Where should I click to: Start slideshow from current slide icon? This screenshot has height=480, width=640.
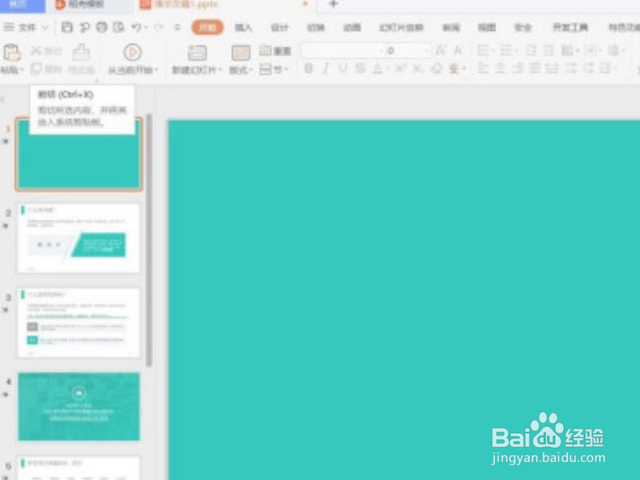coord(133,53)
